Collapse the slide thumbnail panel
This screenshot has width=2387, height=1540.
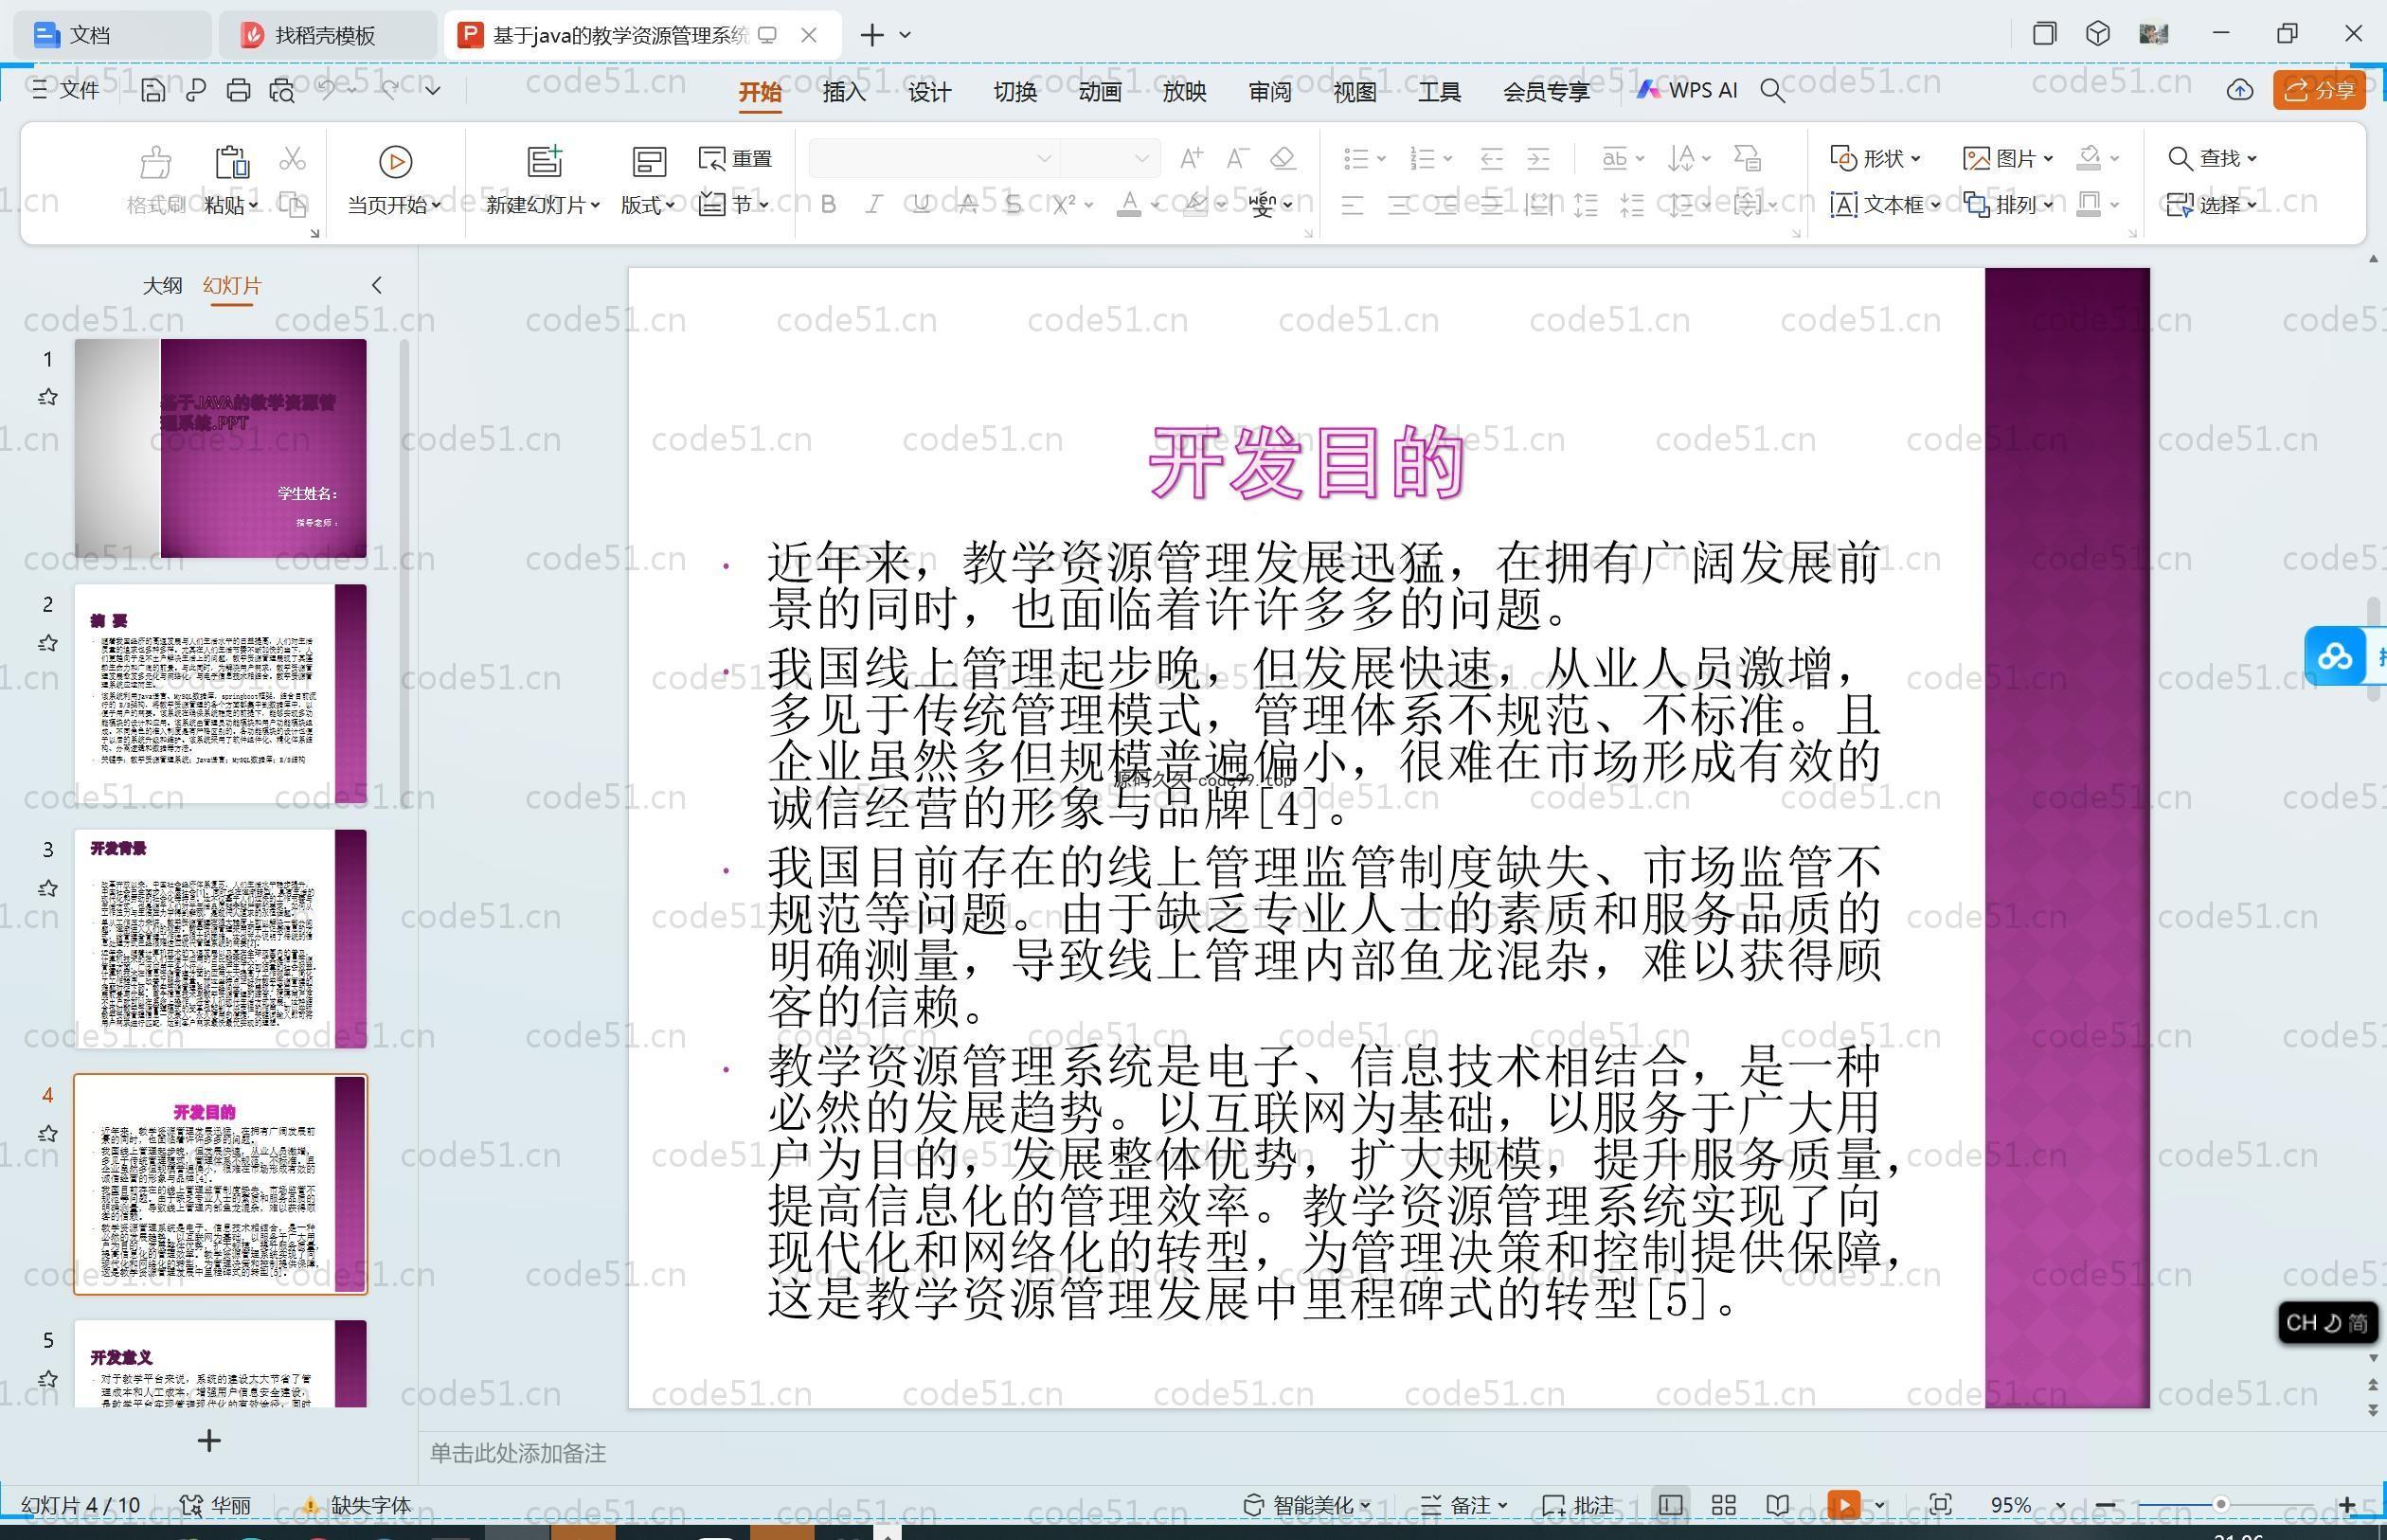coord(377,285)
